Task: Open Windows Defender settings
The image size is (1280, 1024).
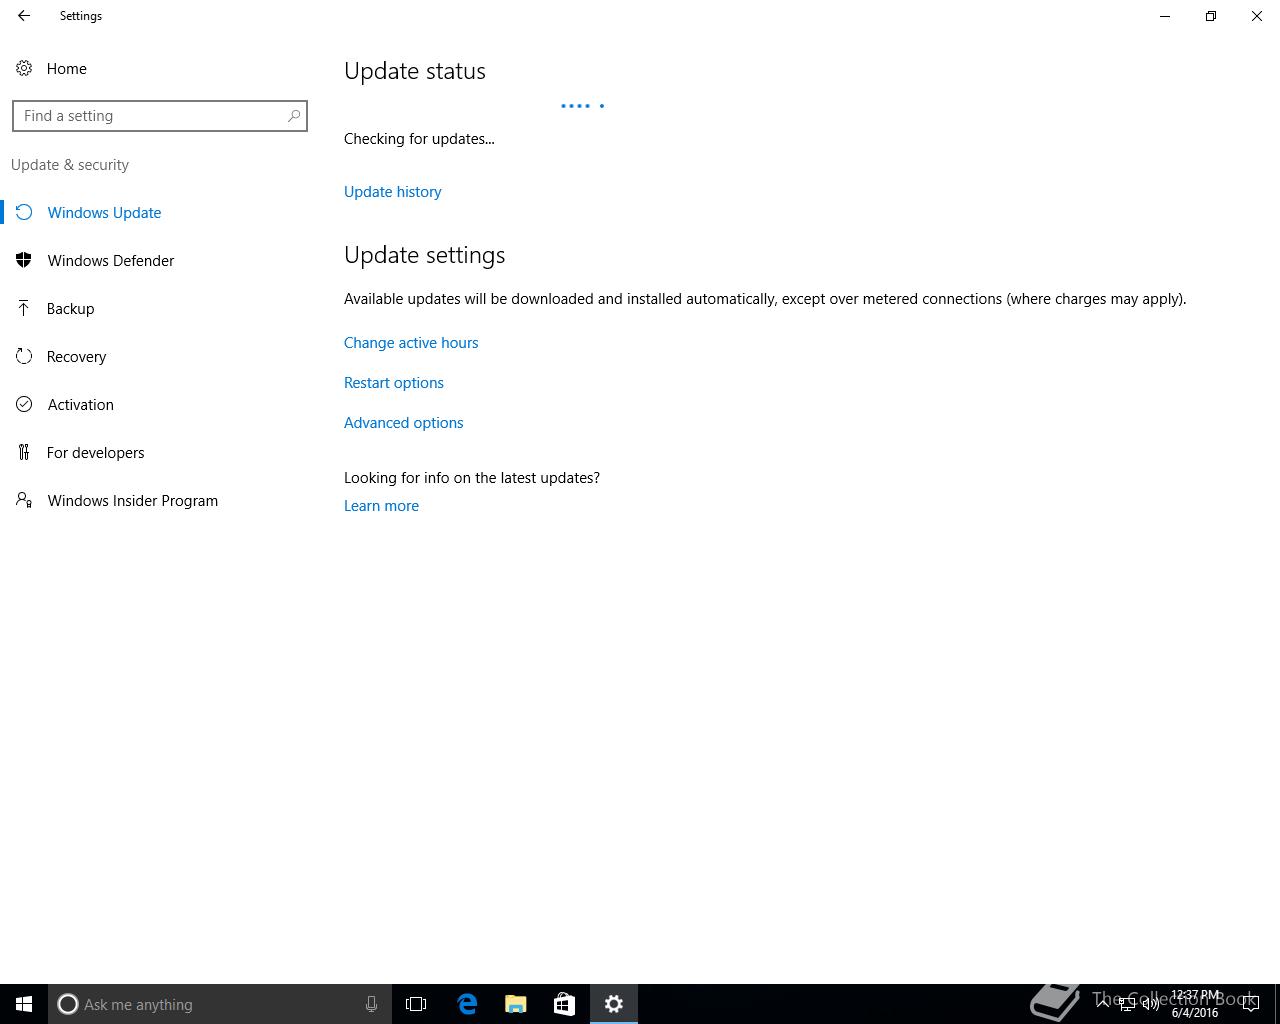Action: [111, 261]
